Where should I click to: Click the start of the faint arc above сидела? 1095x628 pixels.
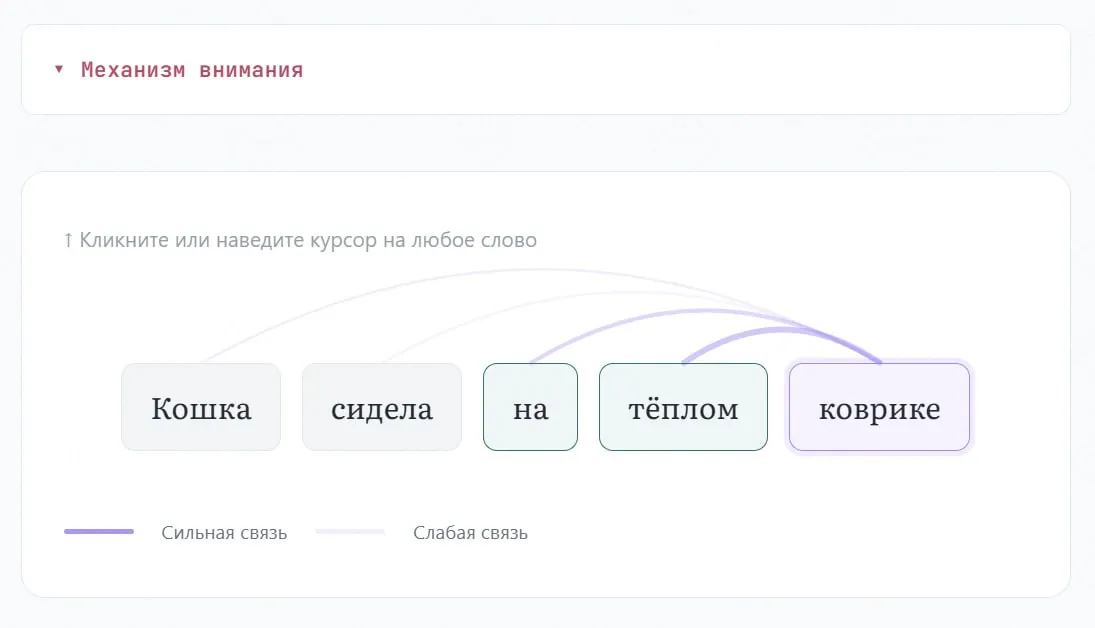click(x=384, y=361)
